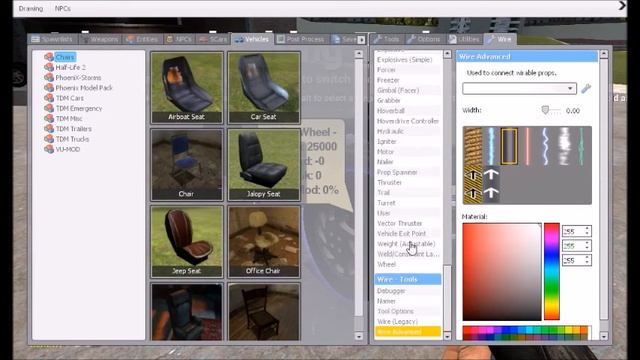Select the thin red laser wire material

pyautogui.click(x=527, y=147)
